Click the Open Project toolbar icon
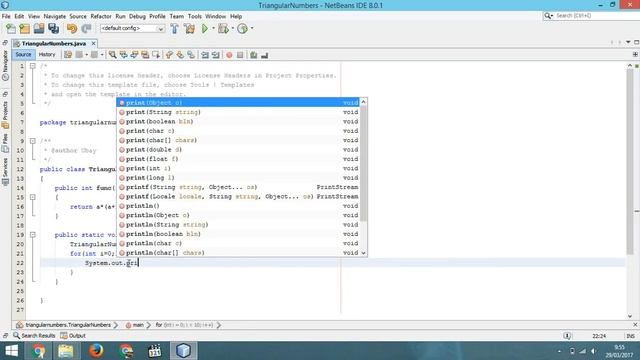The height and width of the screenshot is (360, 640). 39,29
